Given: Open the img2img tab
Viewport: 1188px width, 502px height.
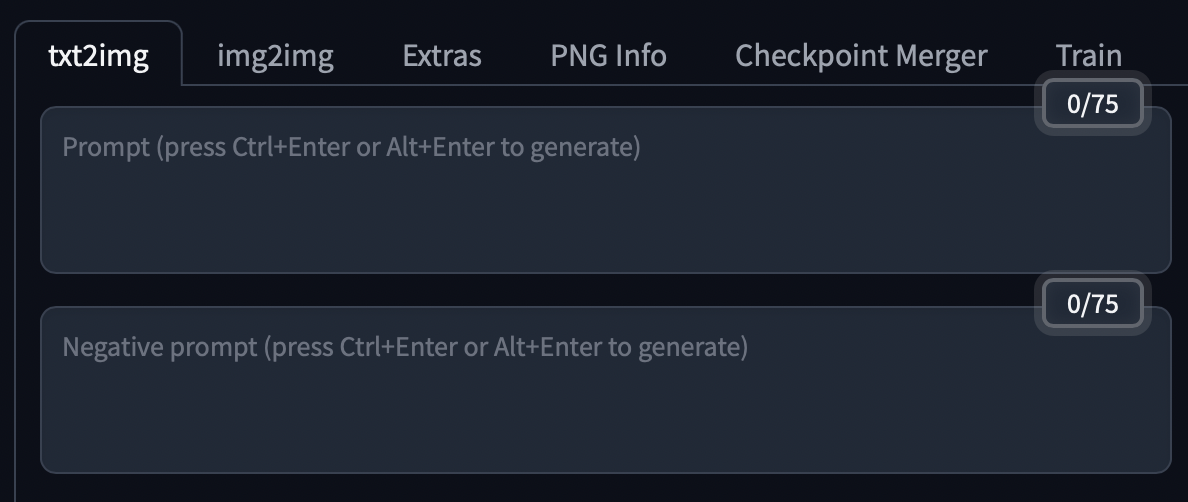Looking at the screenshot, I should click(275, 55).
